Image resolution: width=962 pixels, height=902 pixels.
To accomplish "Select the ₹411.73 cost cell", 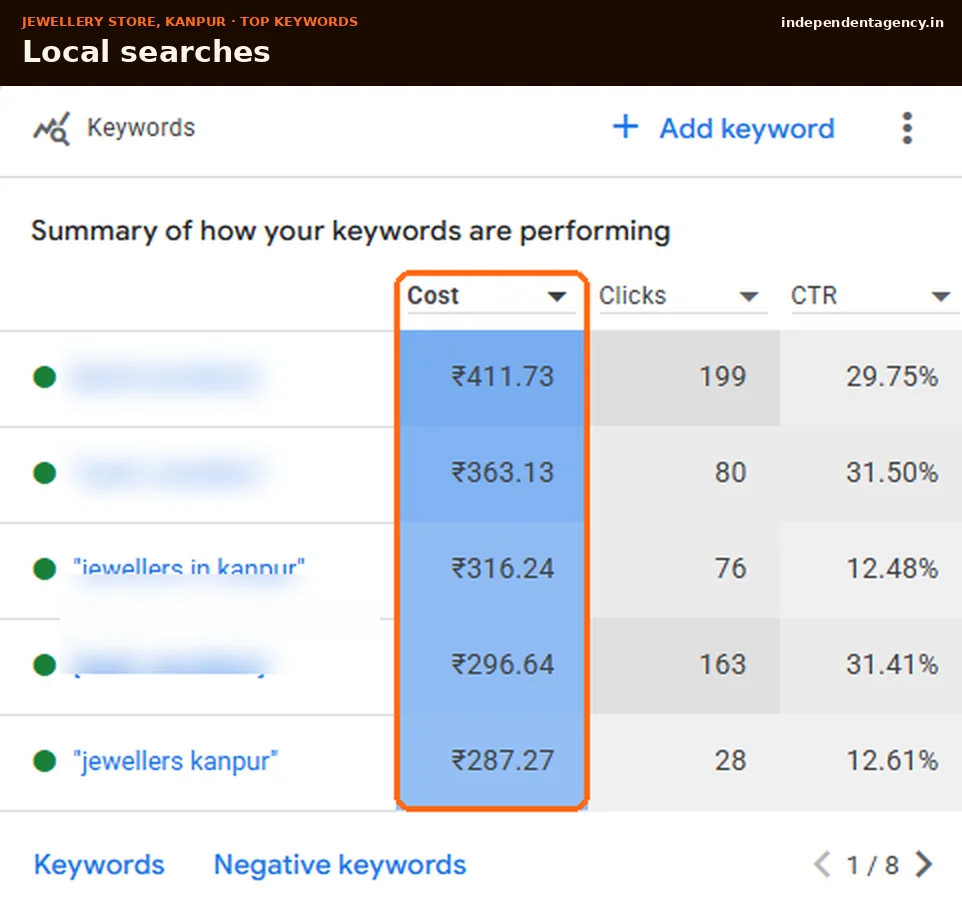I will tap(491, 377).
